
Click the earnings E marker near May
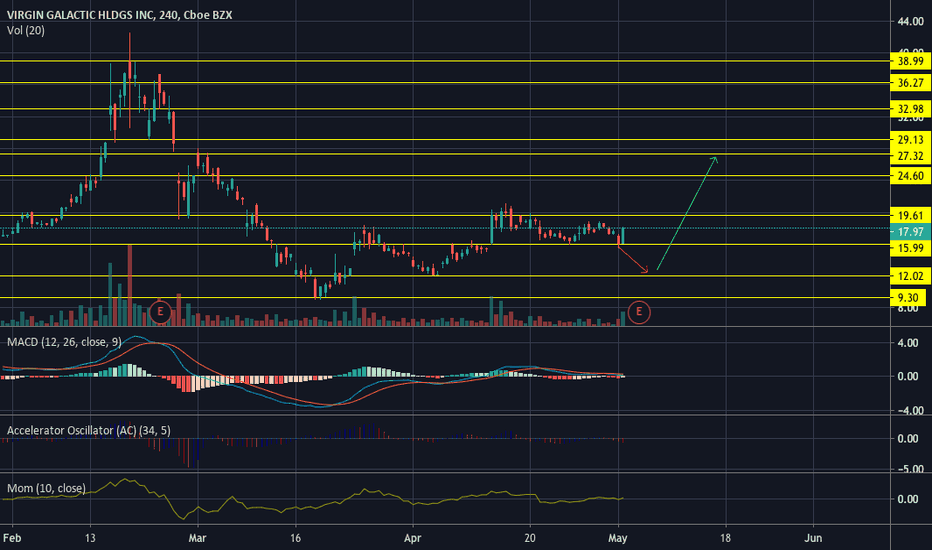pyautogui.click(x=638, y=312)
